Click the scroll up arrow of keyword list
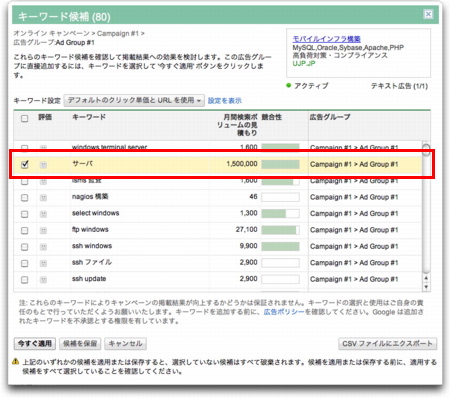Viewport: 450px width, 398px height. (x=426, y=278)
